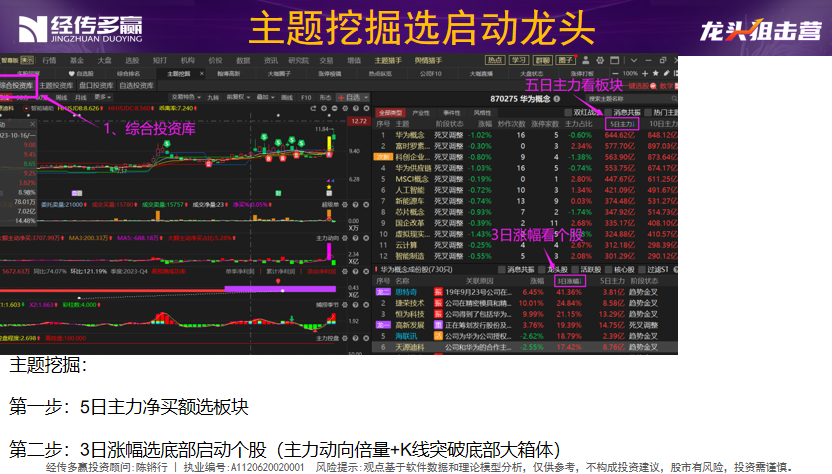
Task: Click the red 振 tag in the 思特奇 row
Action: (438, 292)
